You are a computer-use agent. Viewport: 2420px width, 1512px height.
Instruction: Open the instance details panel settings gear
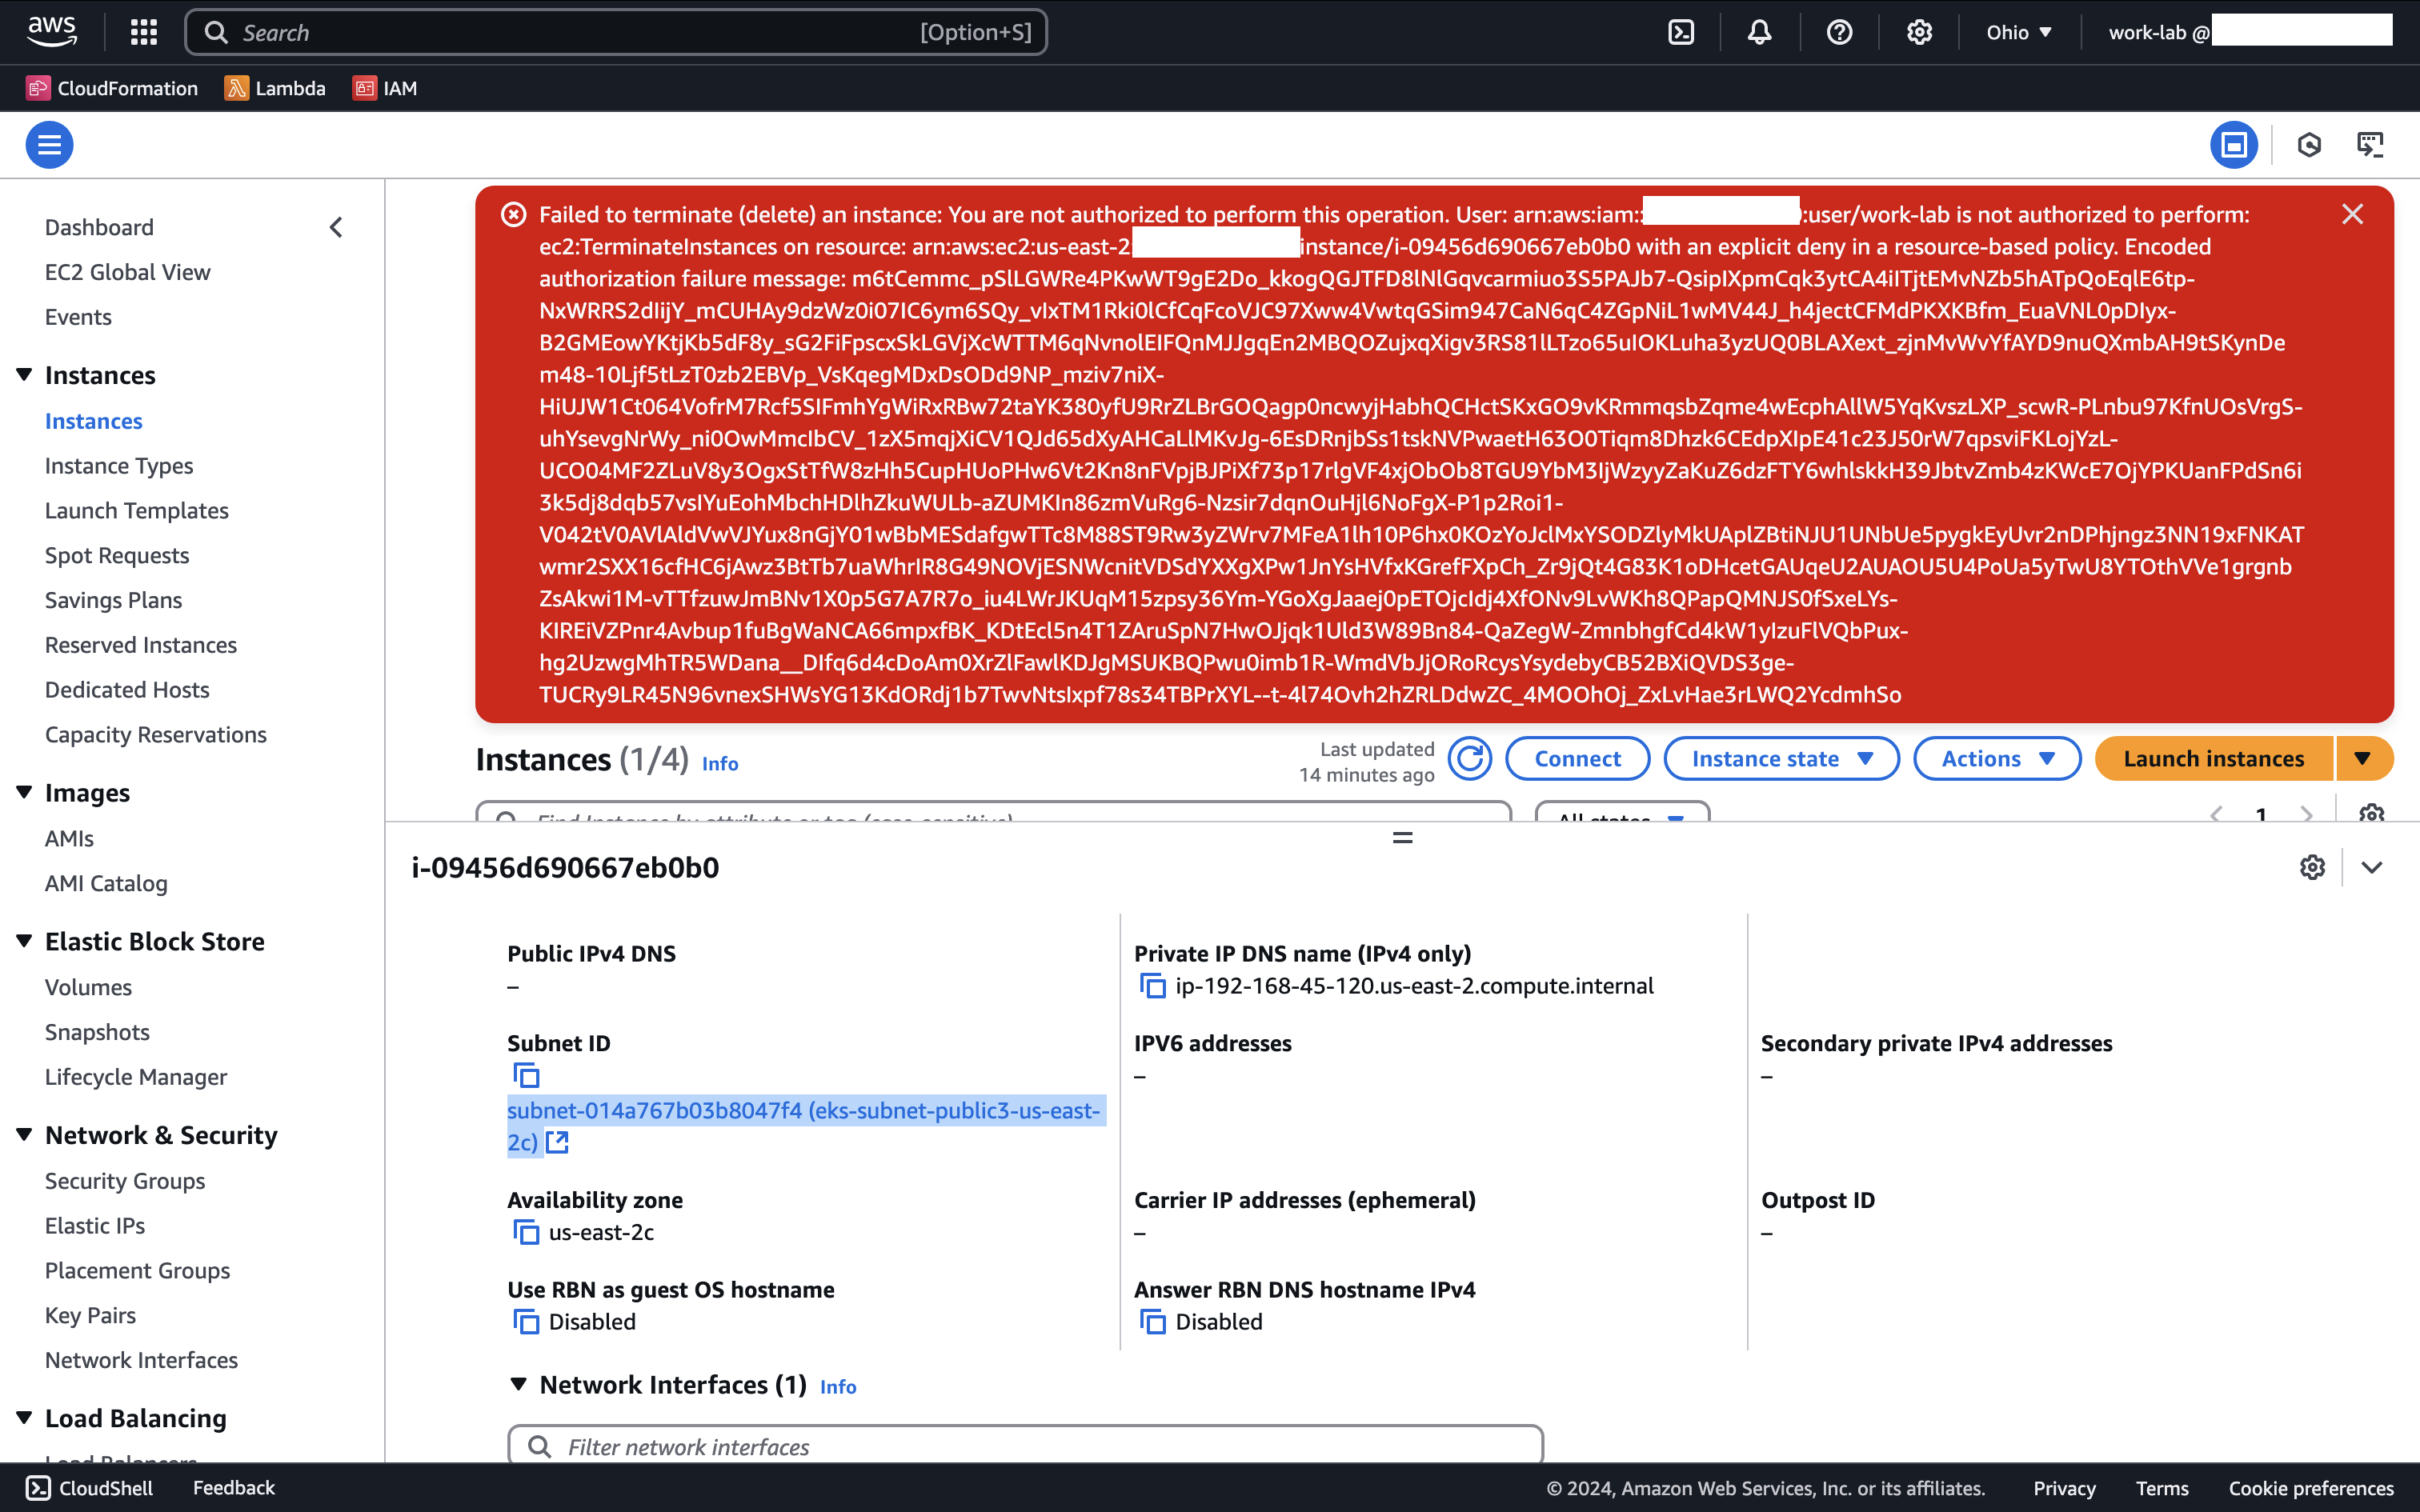[x=2312, y=867]
